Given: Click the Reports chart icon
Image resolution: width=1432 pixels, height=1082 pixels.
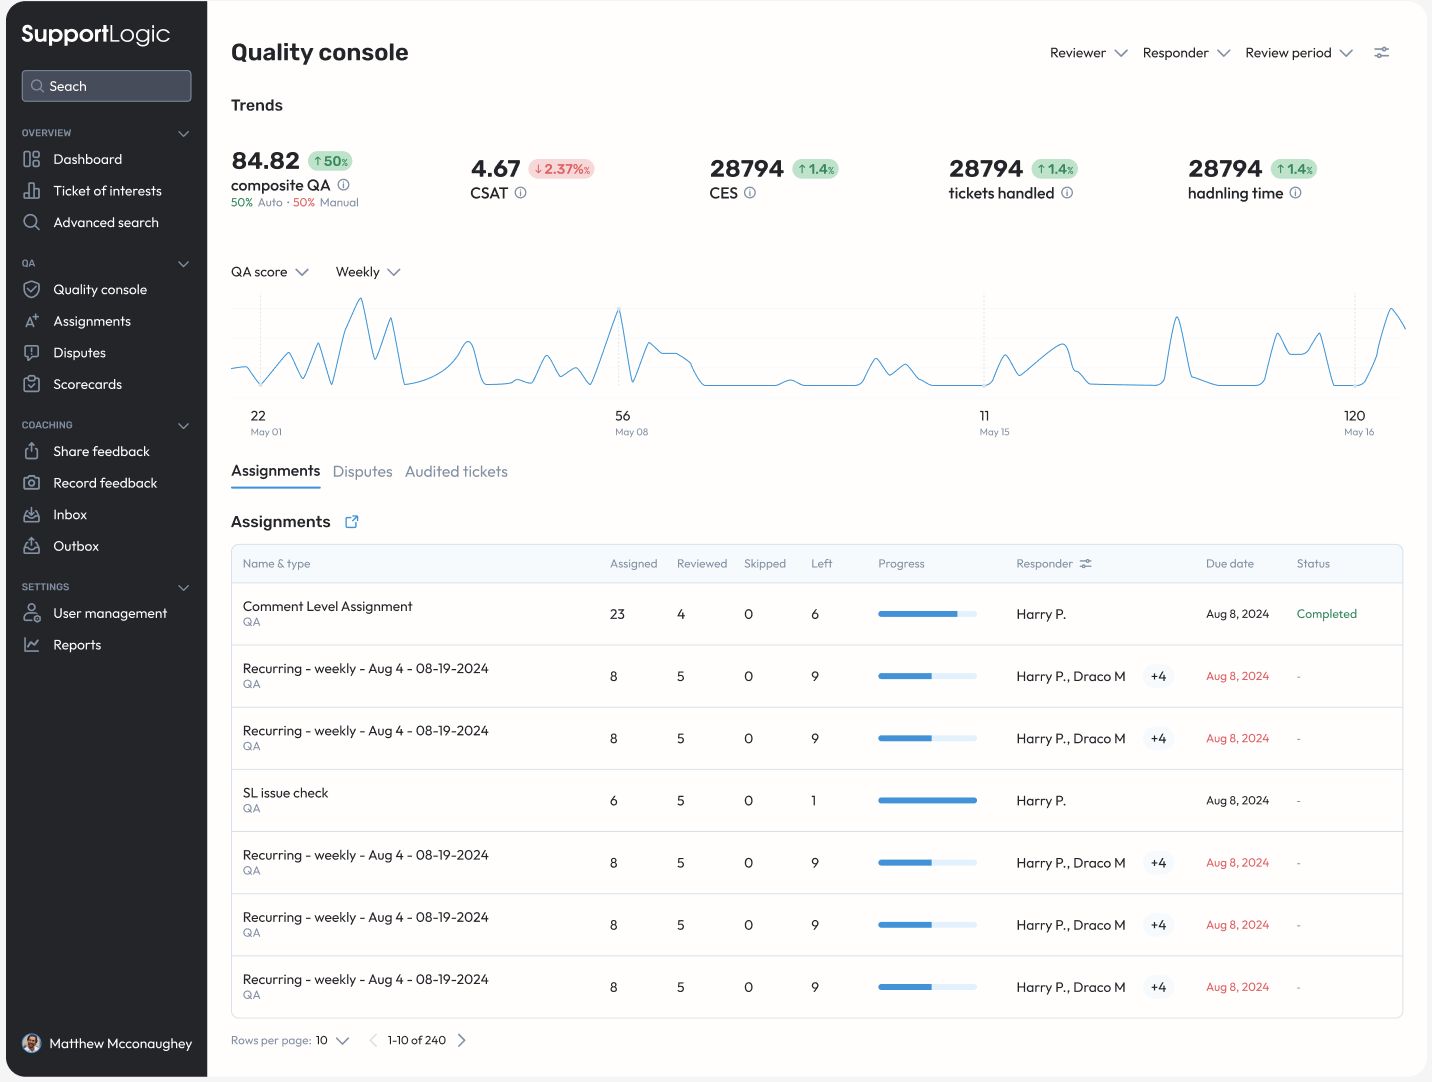Looking at the screenshot, I should [x=32, y=645].
